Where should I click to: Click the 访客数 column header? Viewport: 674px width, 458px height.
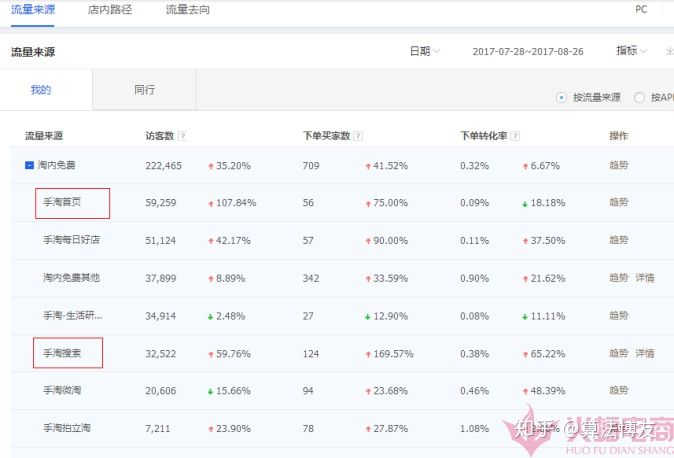159,136
